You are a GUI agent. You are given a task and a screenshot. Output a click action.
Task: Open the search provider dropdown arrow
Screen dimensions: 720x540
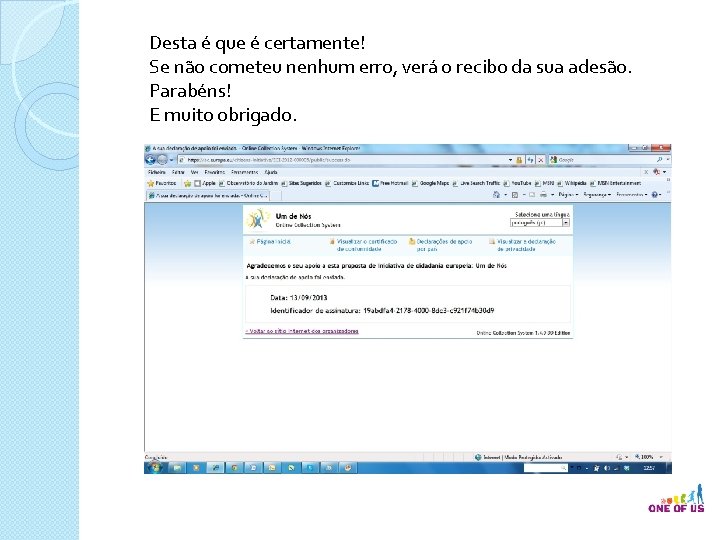(x=668, y=160)
